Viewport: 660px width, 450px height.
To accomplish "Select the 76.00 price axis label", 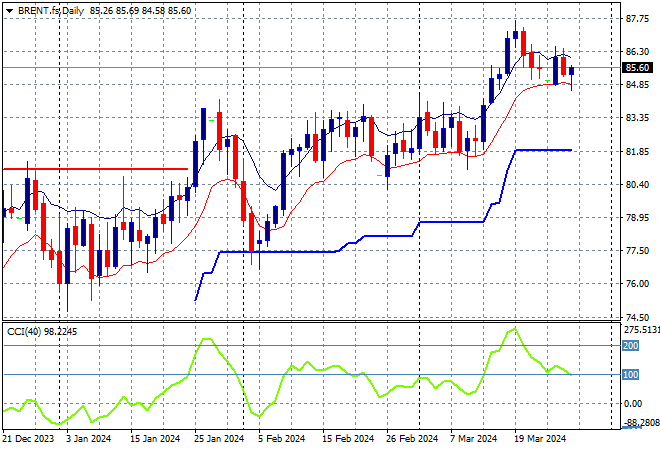I will 637,284.
